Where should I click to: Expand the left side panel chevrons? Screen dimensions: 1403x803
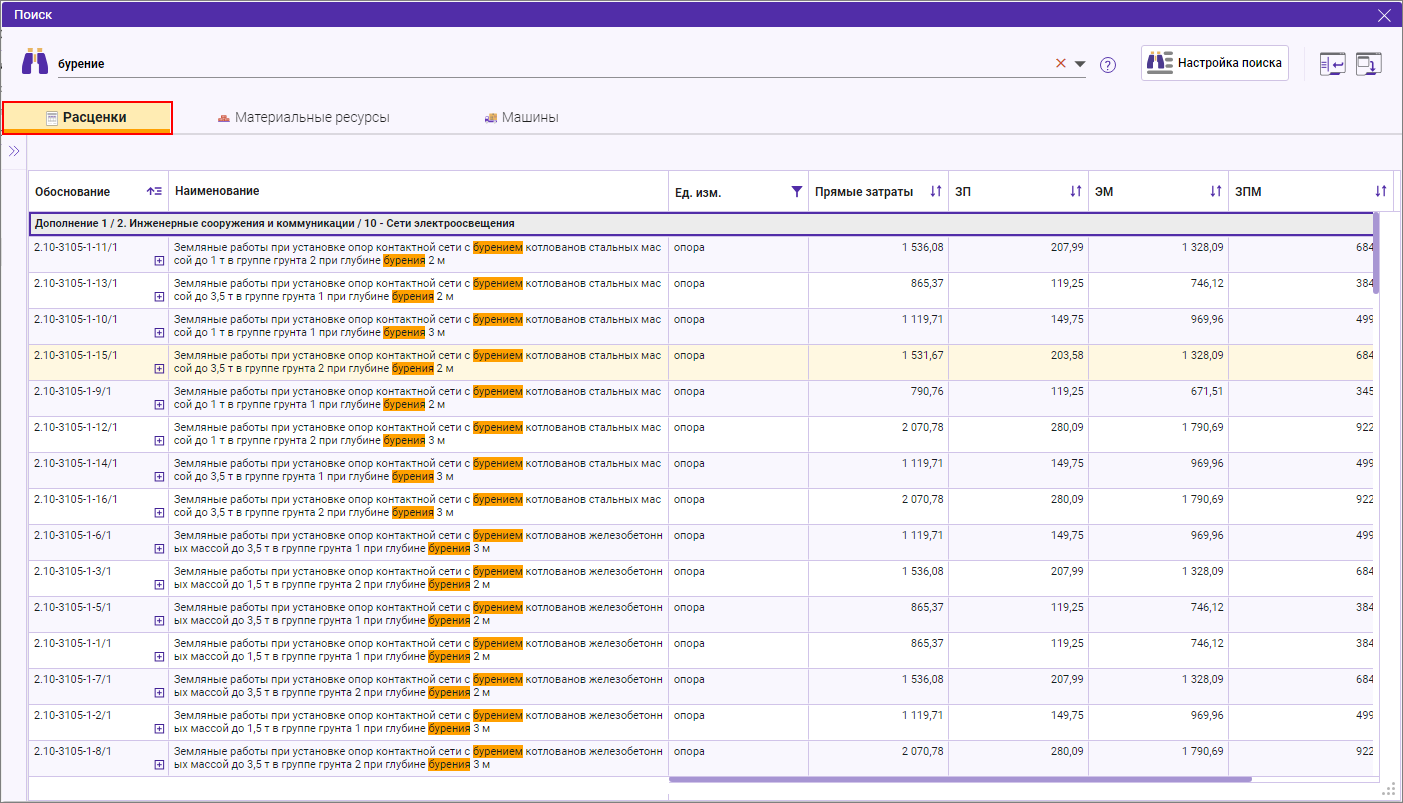click(14, 152)
